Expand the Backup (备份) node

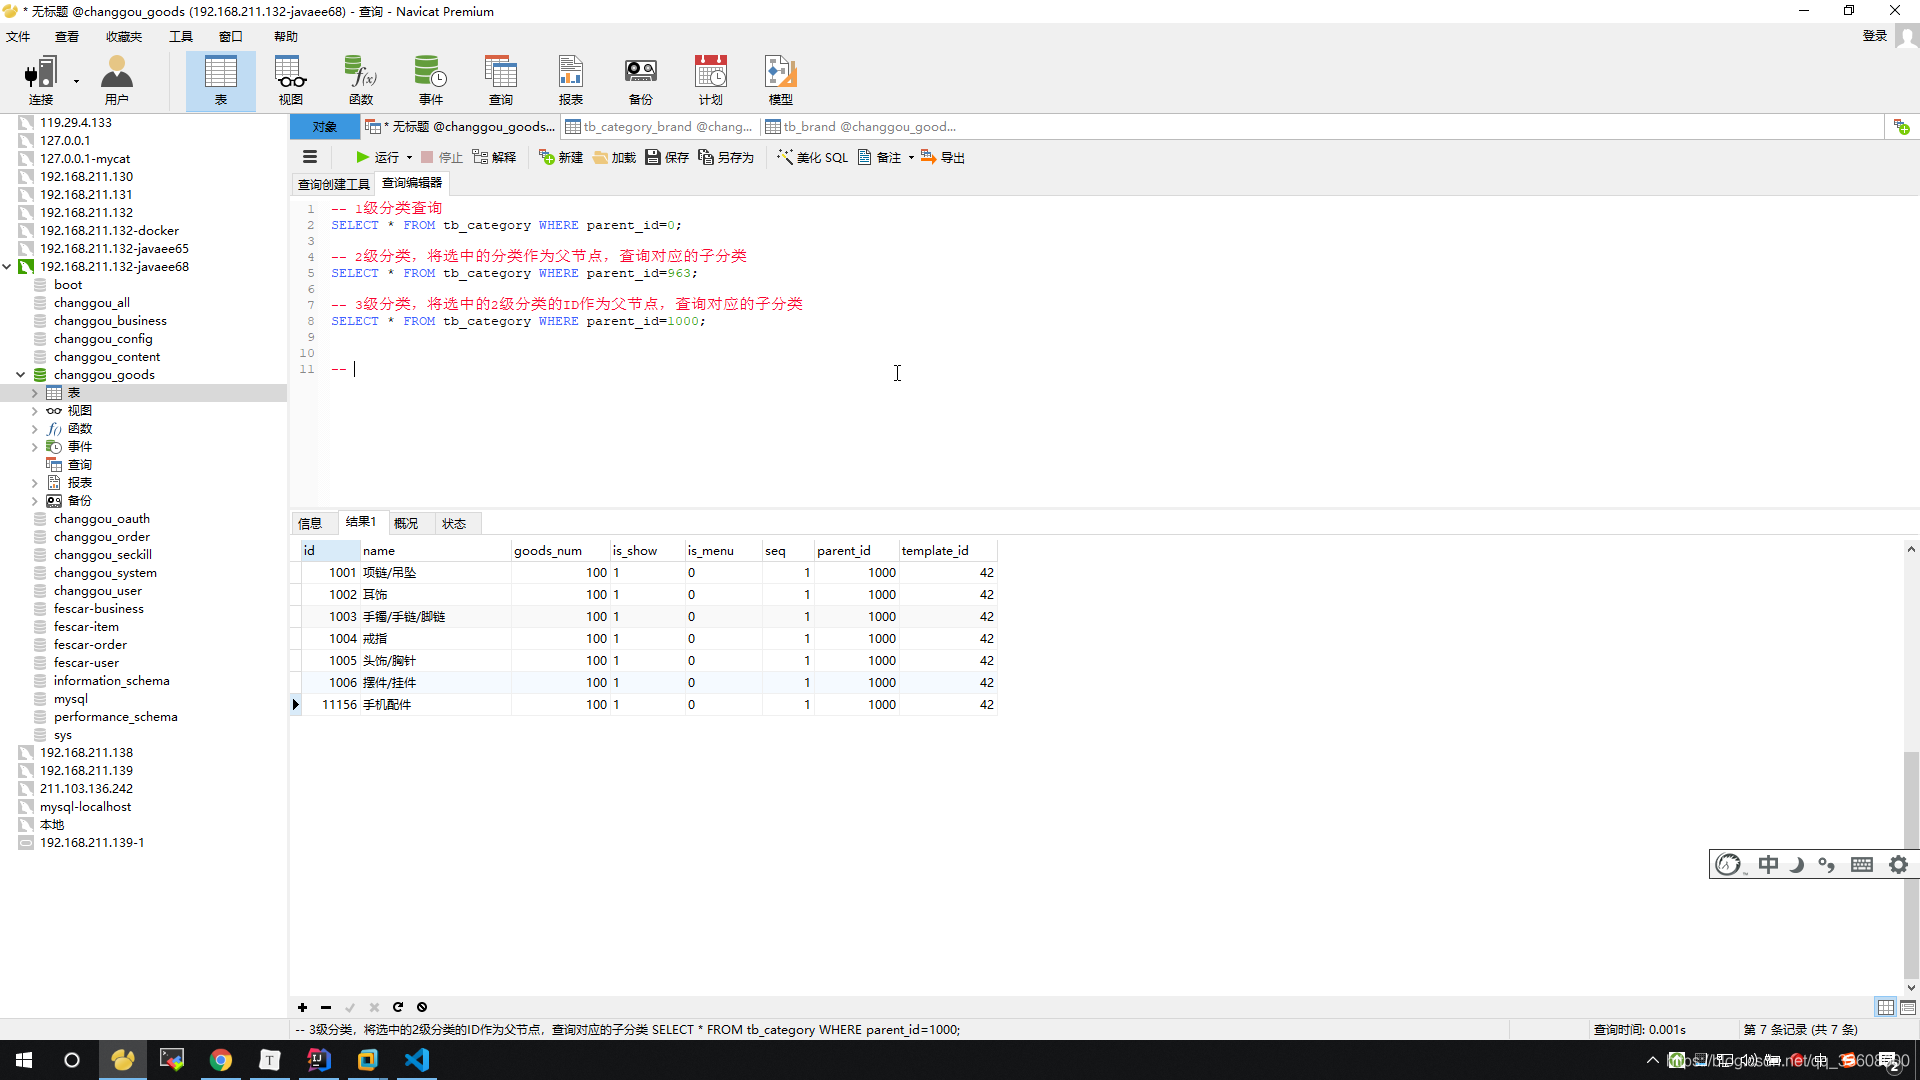[x=35, y=501]
